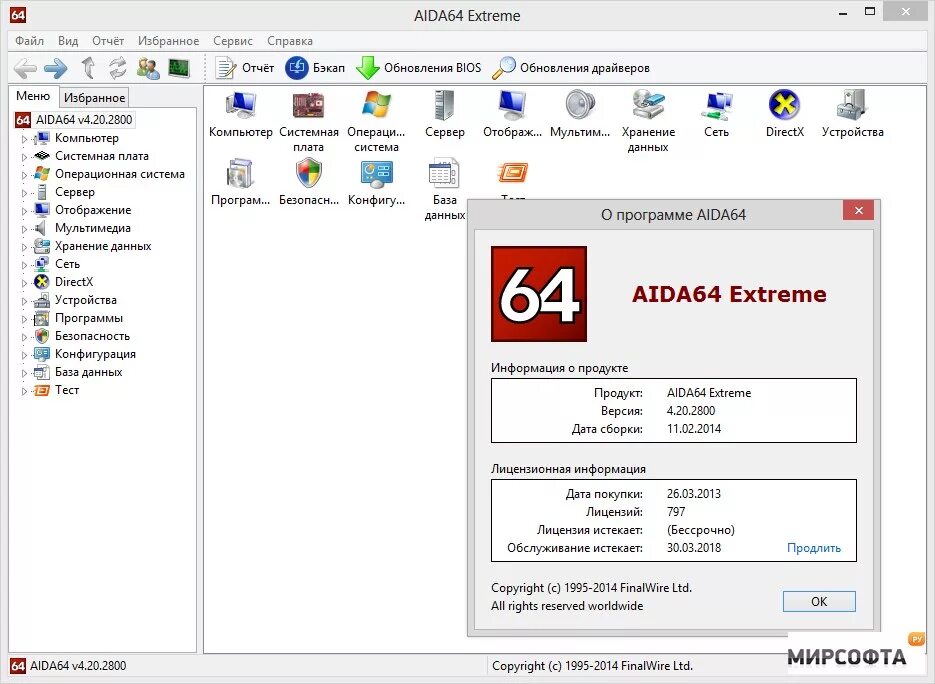Click maintenance expiry date 30.03.2018
The image size is (935, 684).
(693, 547)
